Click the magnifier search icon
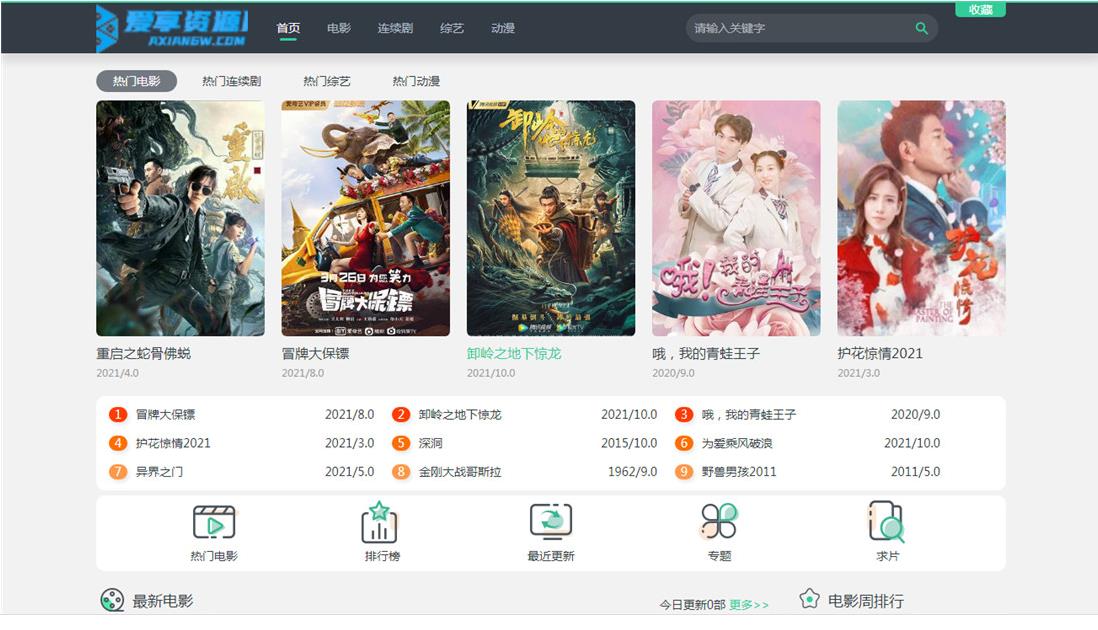This screenshot has height=630, width=1098. click(921, 28)
